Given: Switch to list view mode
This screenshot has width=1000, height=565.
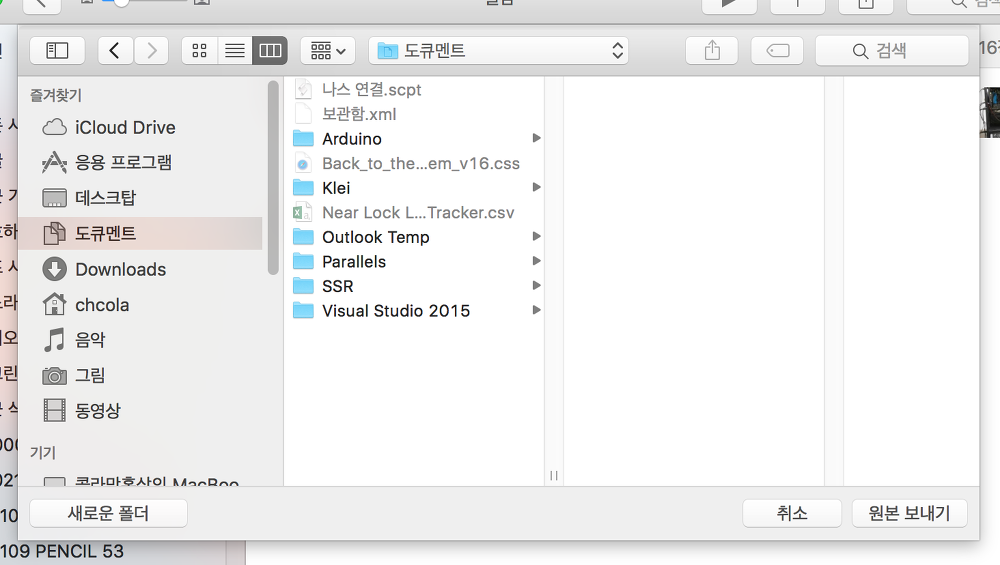Looking at the screenshot, I should (x=235, y=50).
